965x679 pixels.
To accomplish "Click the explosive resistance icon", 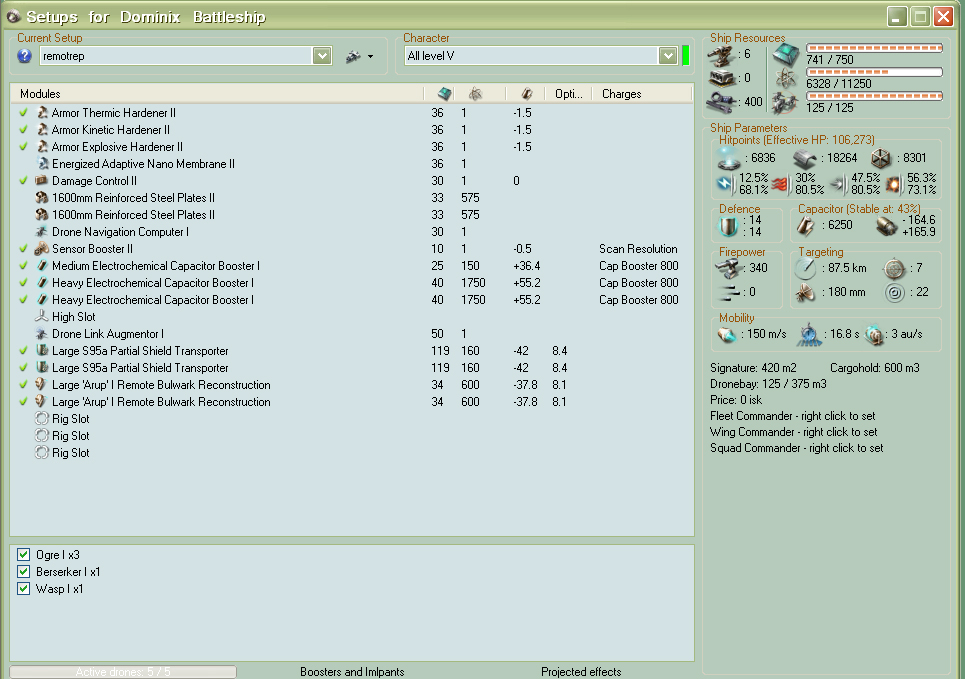I will 894,184.
